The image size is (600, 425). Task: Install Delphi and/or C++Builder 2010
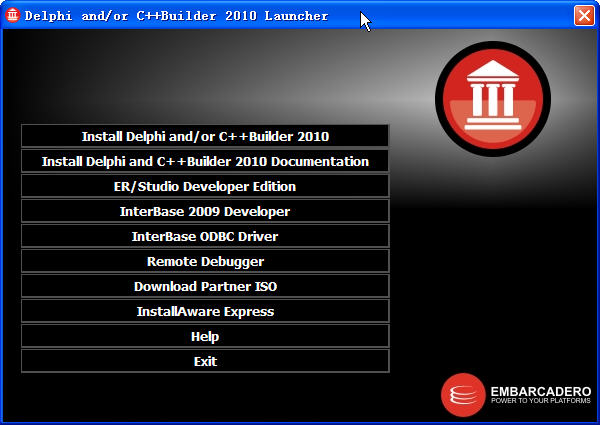coord(205,136)
